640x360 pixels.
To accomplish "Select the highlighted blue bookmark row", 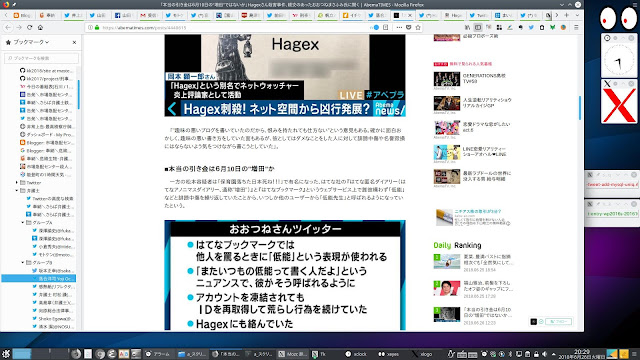I will [39, 278].
